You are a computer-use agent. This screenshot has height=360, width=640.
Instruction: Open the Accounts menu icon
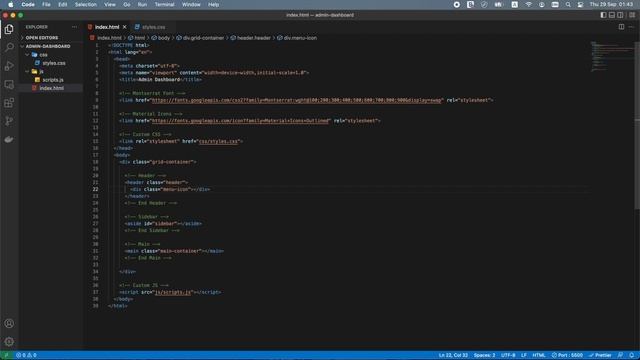click(9, 323)
